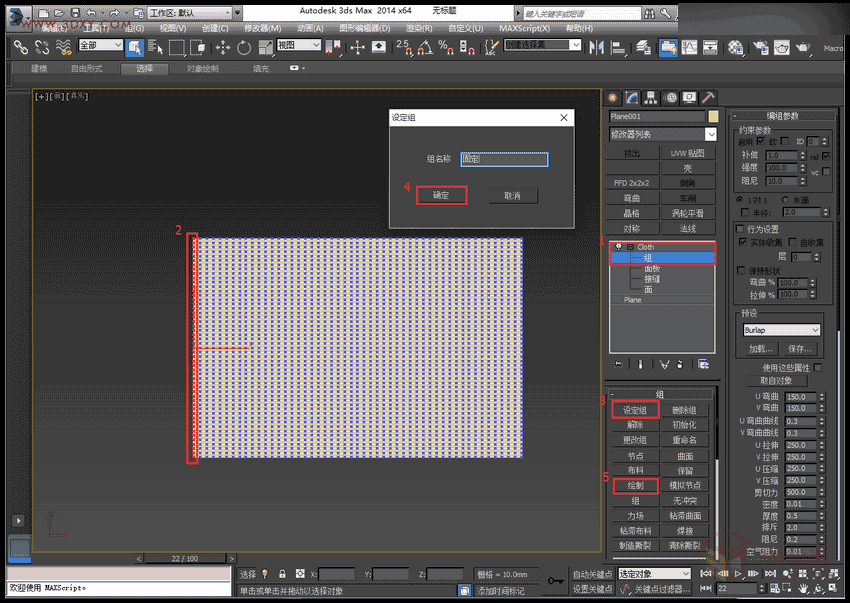Click 确定 in the 设定组 dialog
Viewport: 850px width, 603px height.
[x=441, y=195]
